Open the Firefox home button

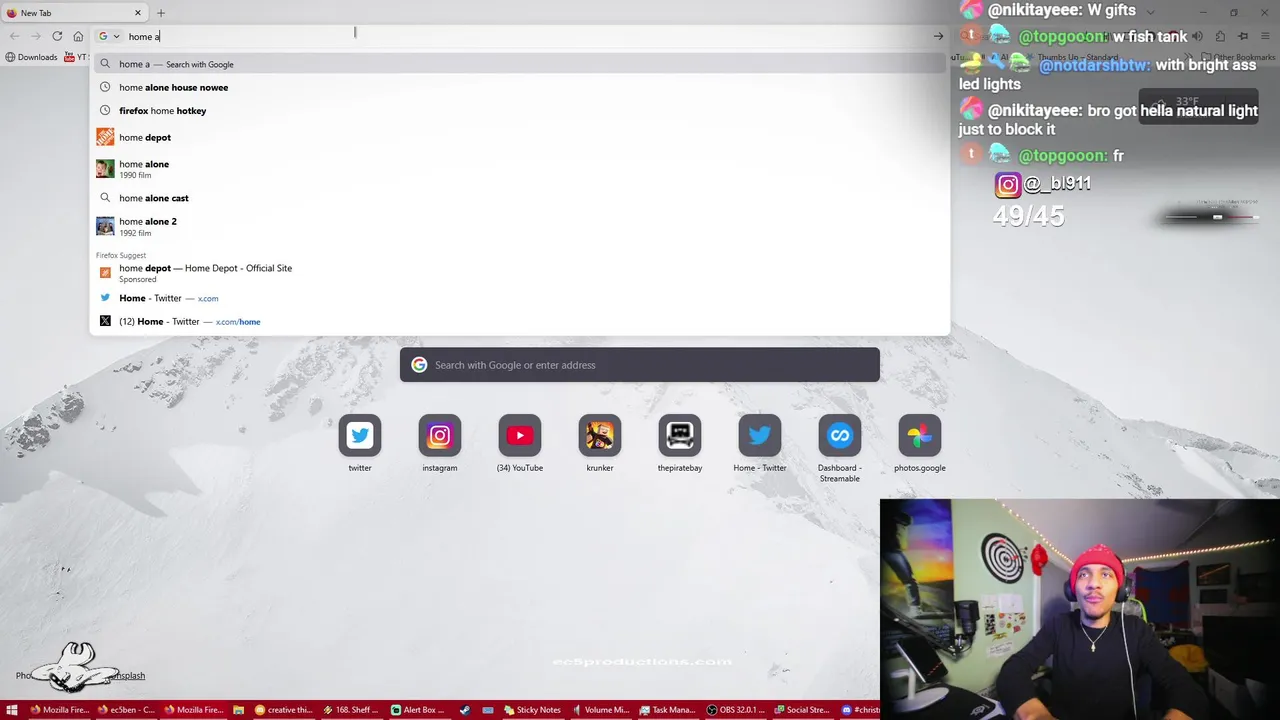pos(78,36)
